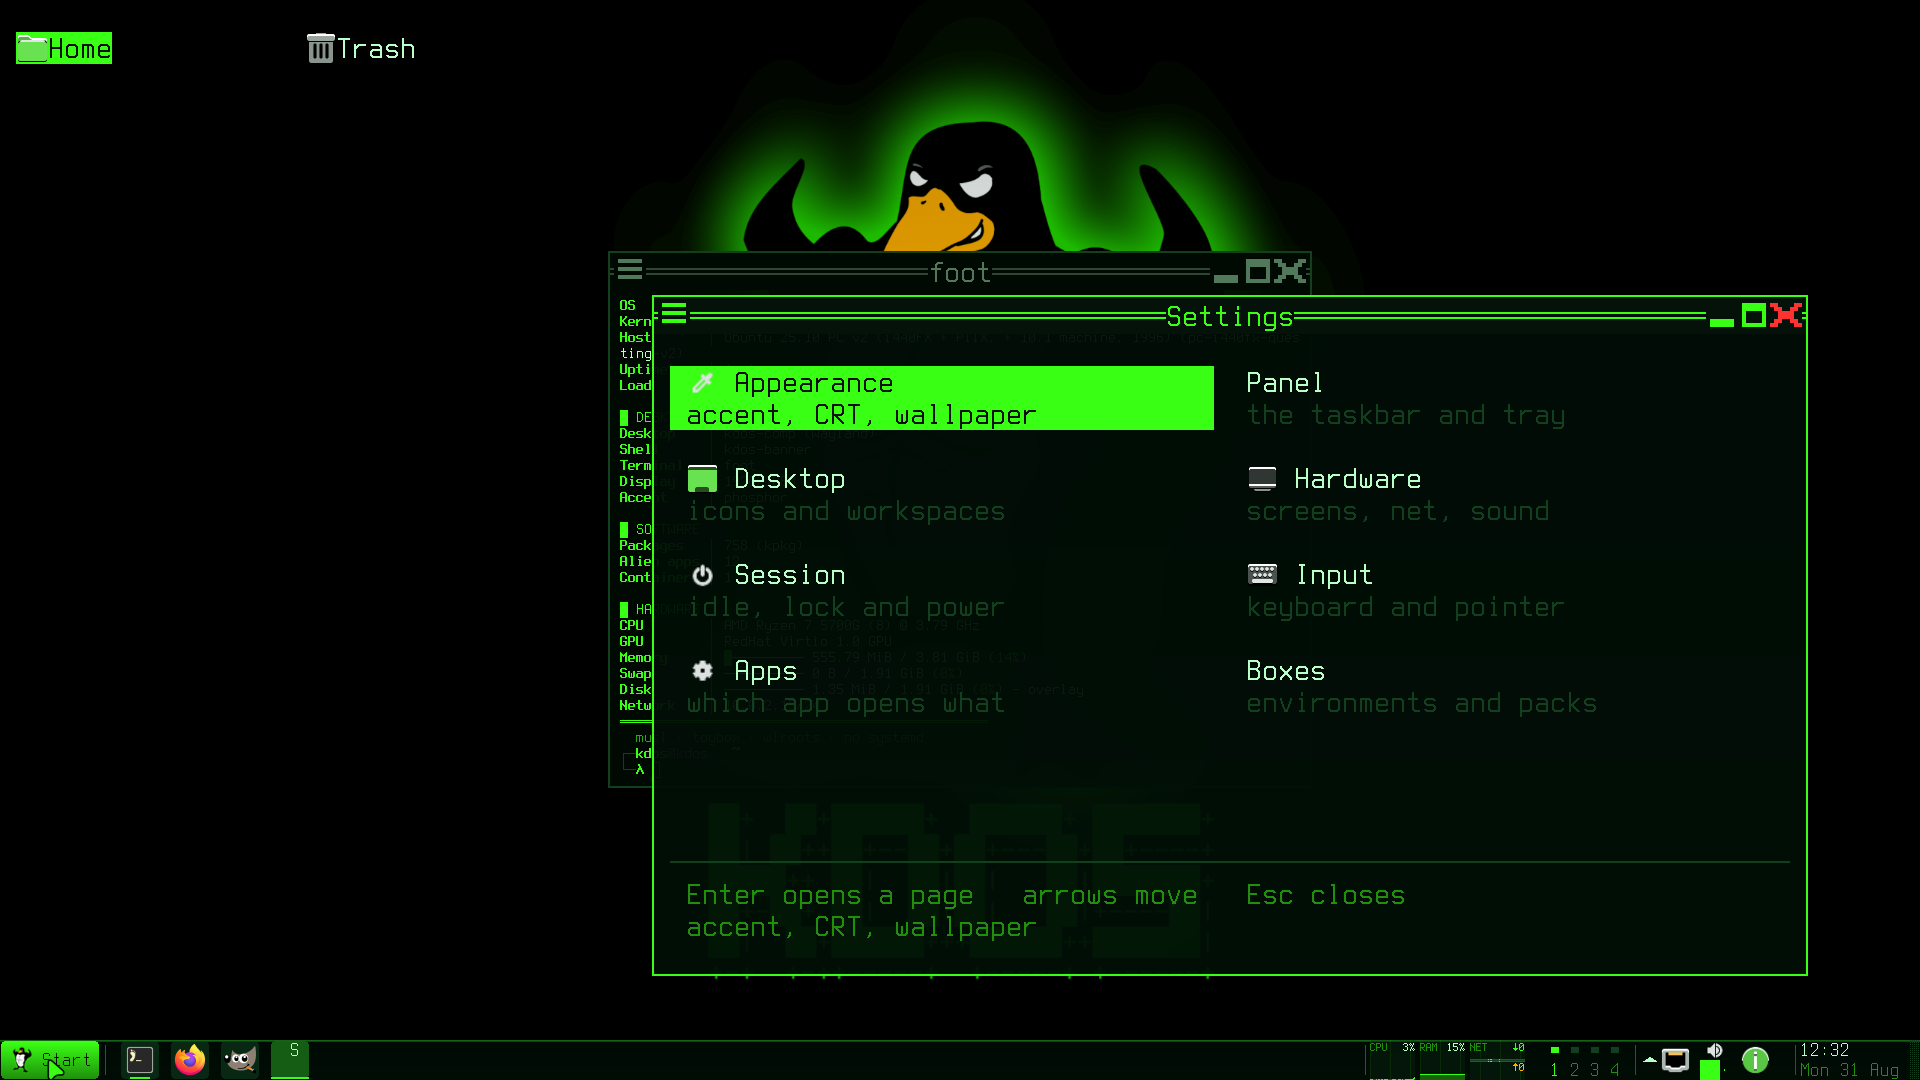Click the Session power icon
The image size is (1920, 1080).
[703, 575]
